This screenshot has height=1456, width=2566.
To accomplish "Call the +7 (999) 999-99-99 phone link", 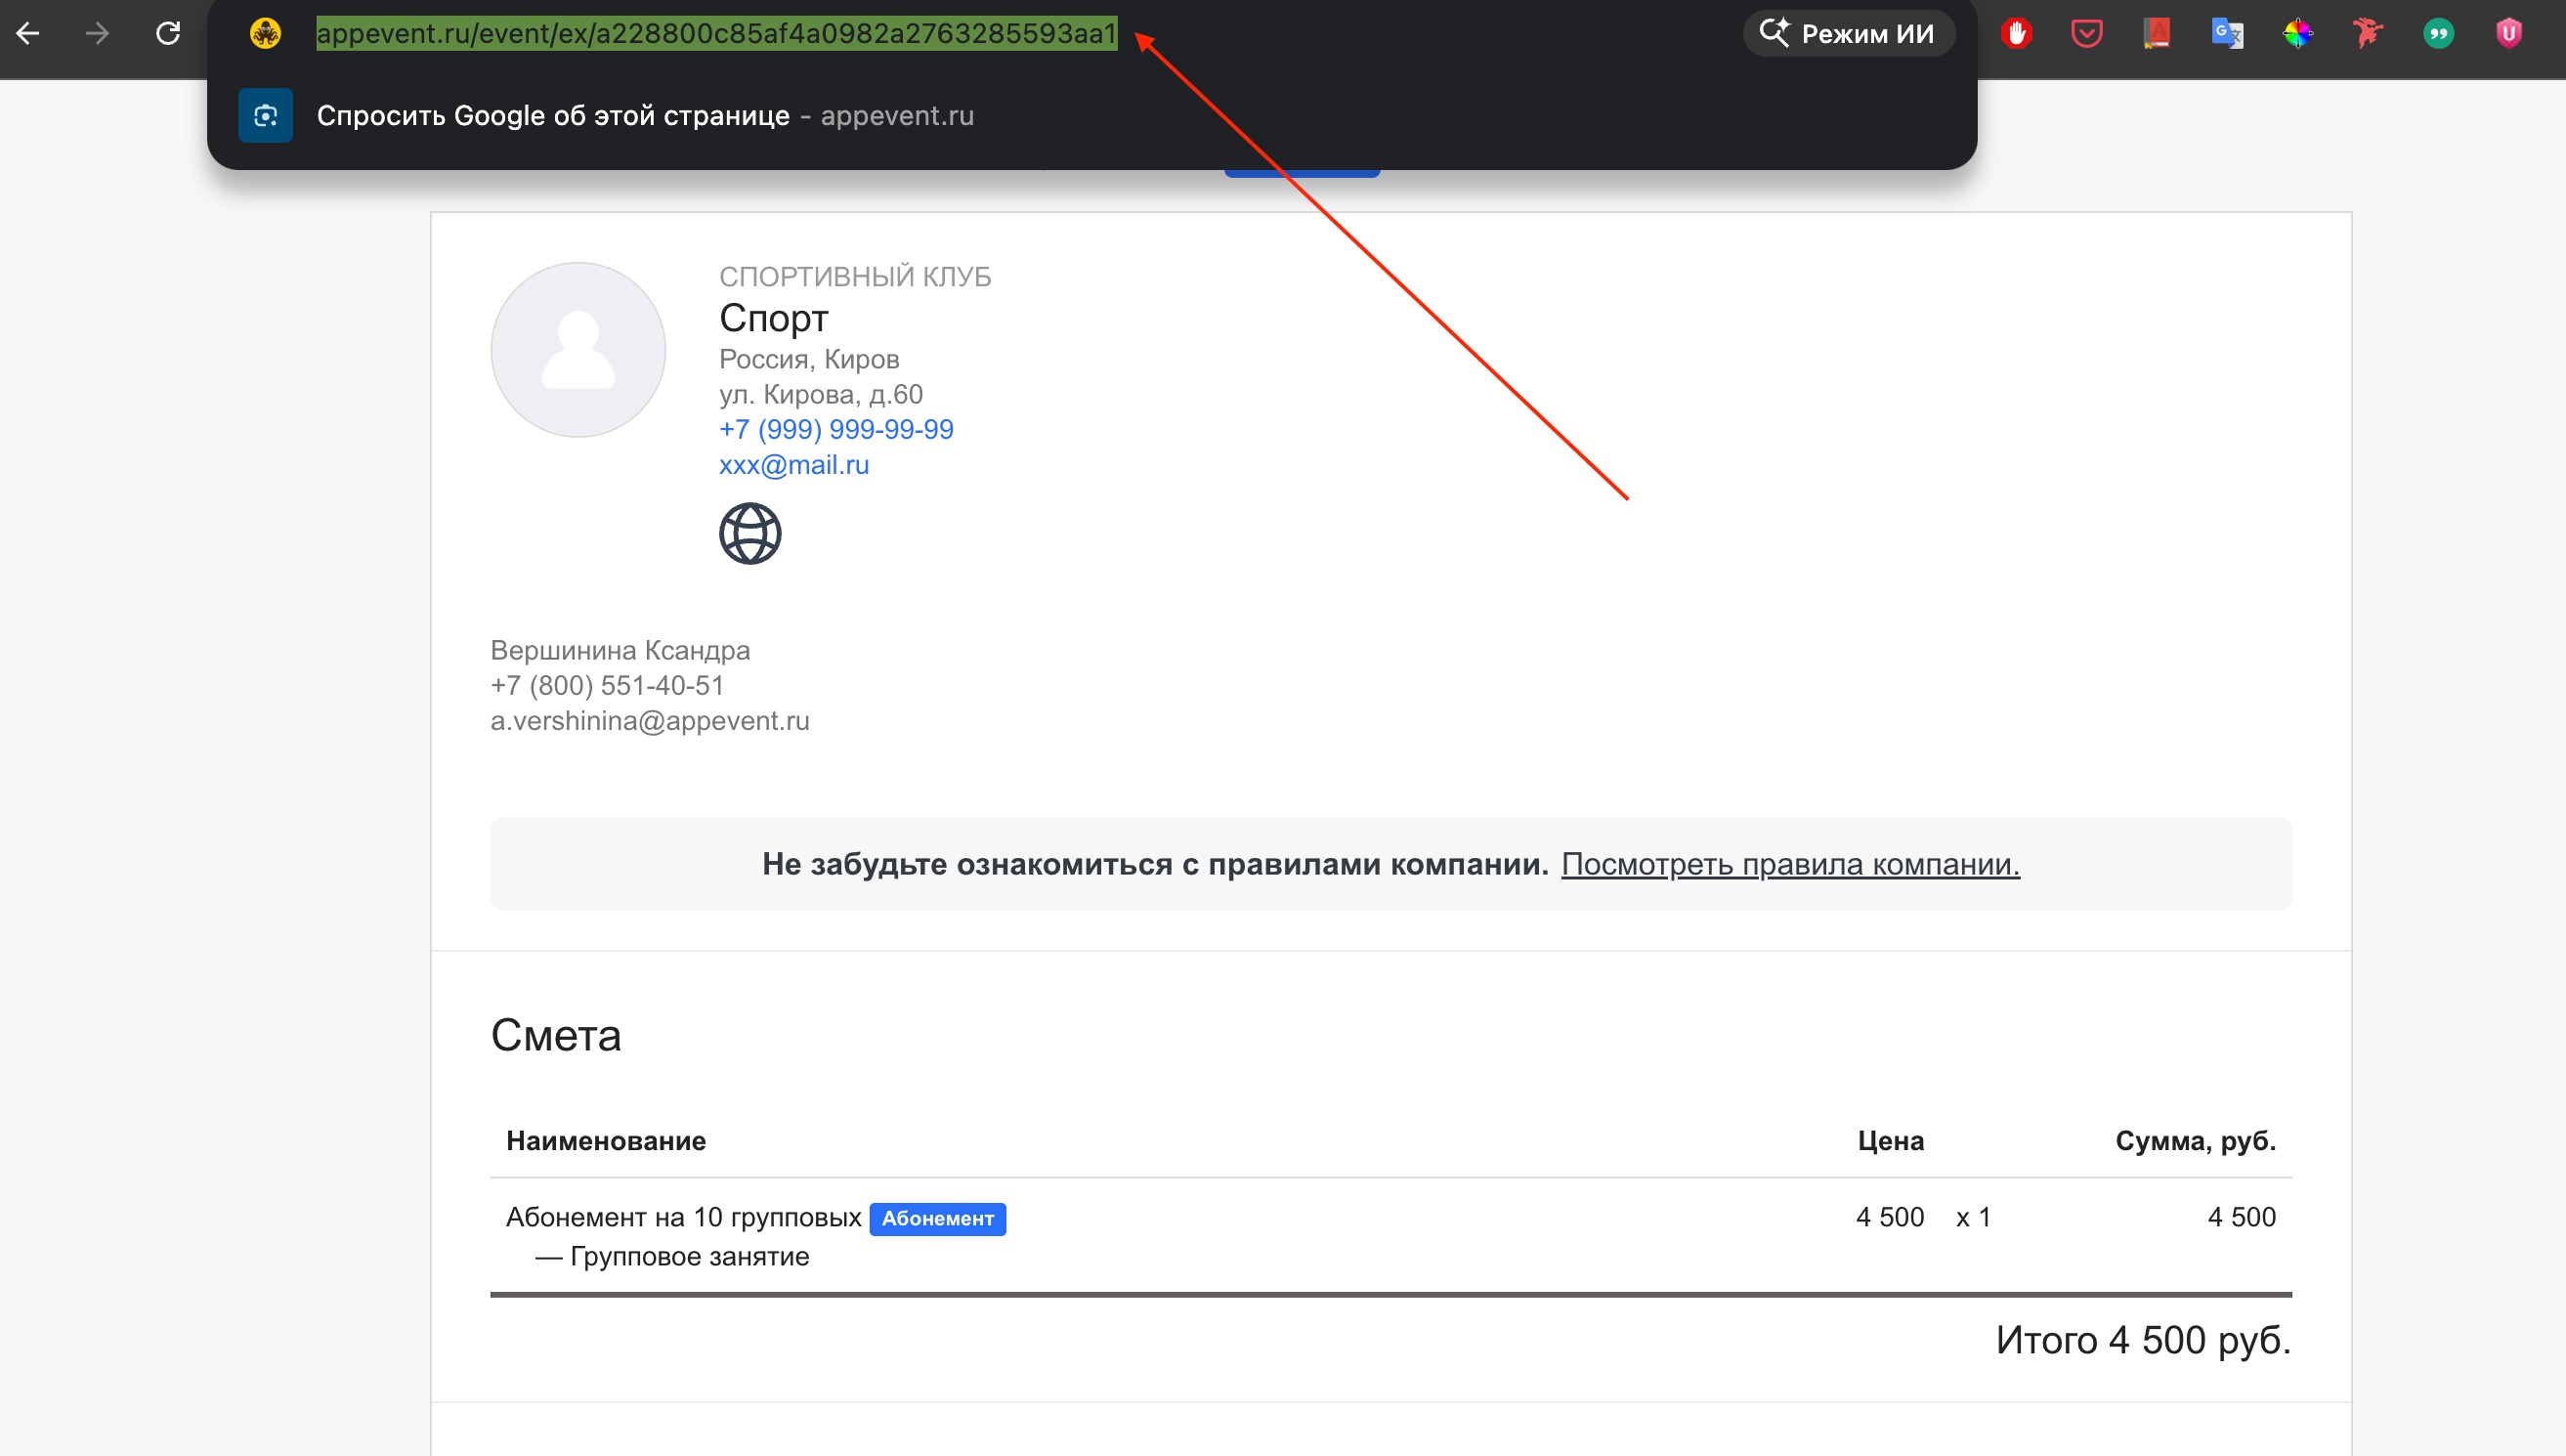I will click(836, 429).
